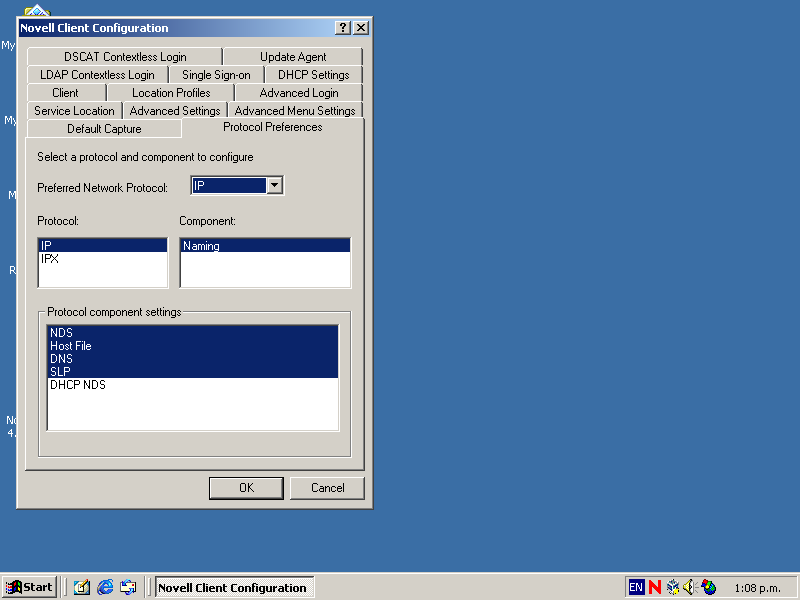
Task: Click the Show Desktop quick launch icon
Action: pos(82,587)
